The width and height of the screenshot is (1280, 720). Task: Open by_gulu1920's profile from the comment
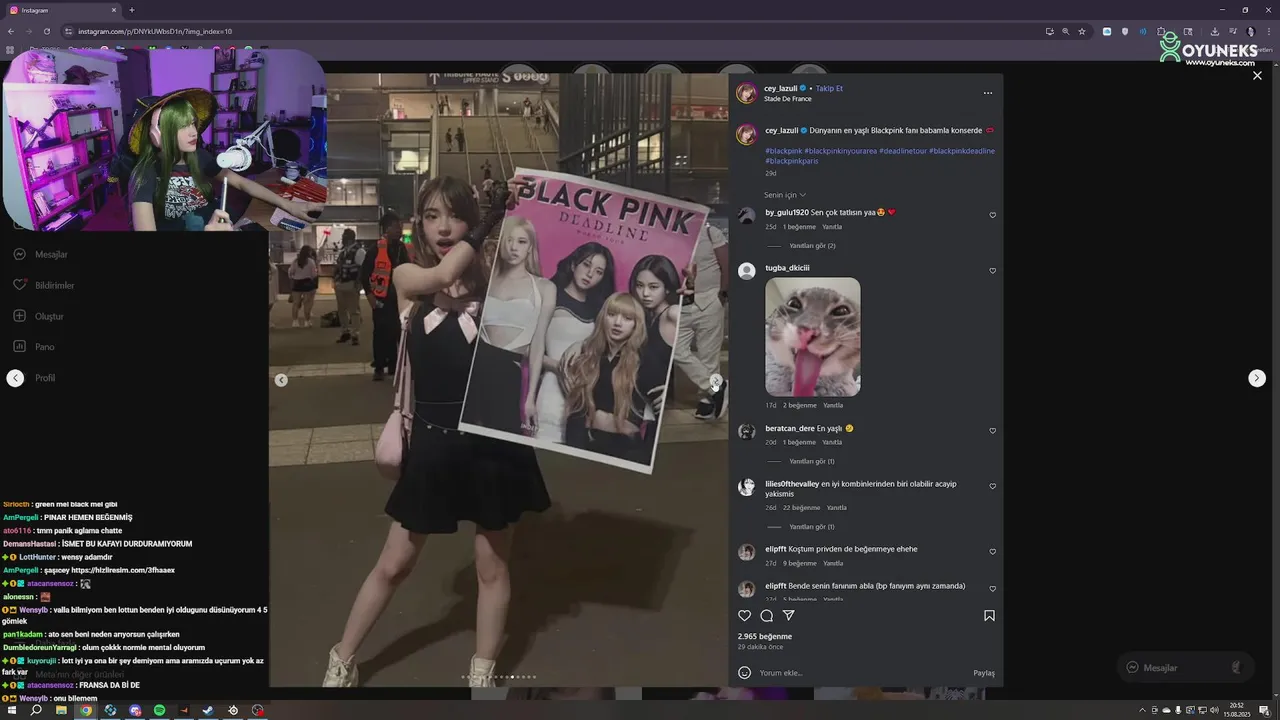pos(787,213)
